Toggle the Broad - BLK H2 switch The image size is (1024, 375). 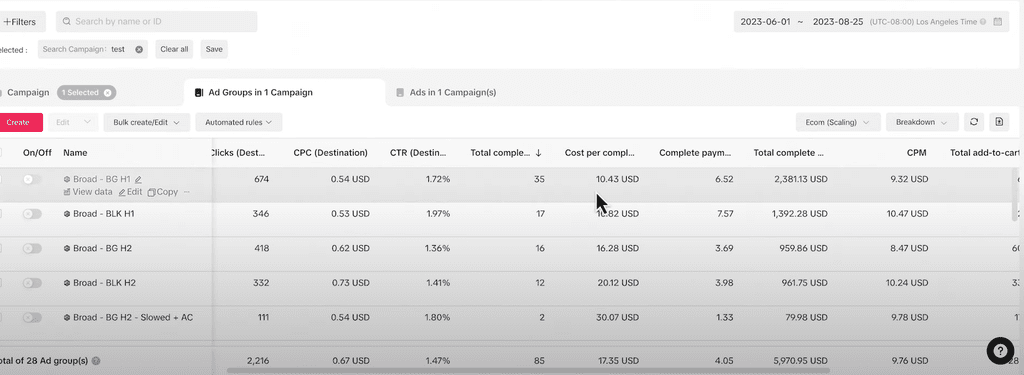32,283
